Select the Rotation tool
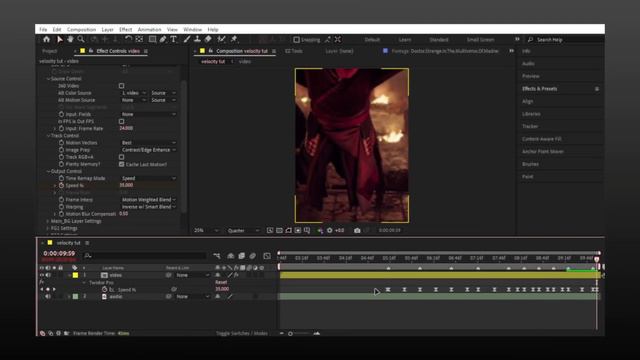 [x=128, y=39]
